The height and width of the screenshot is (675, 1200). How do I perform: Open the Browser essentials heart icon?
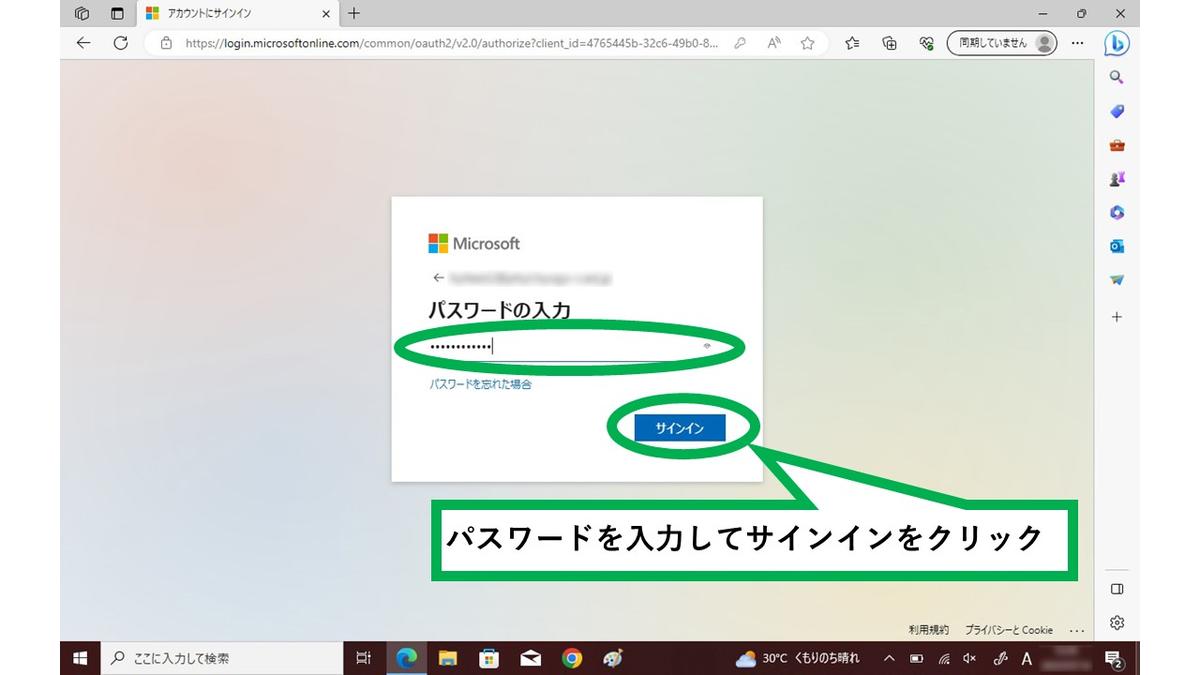pos(926,43)
